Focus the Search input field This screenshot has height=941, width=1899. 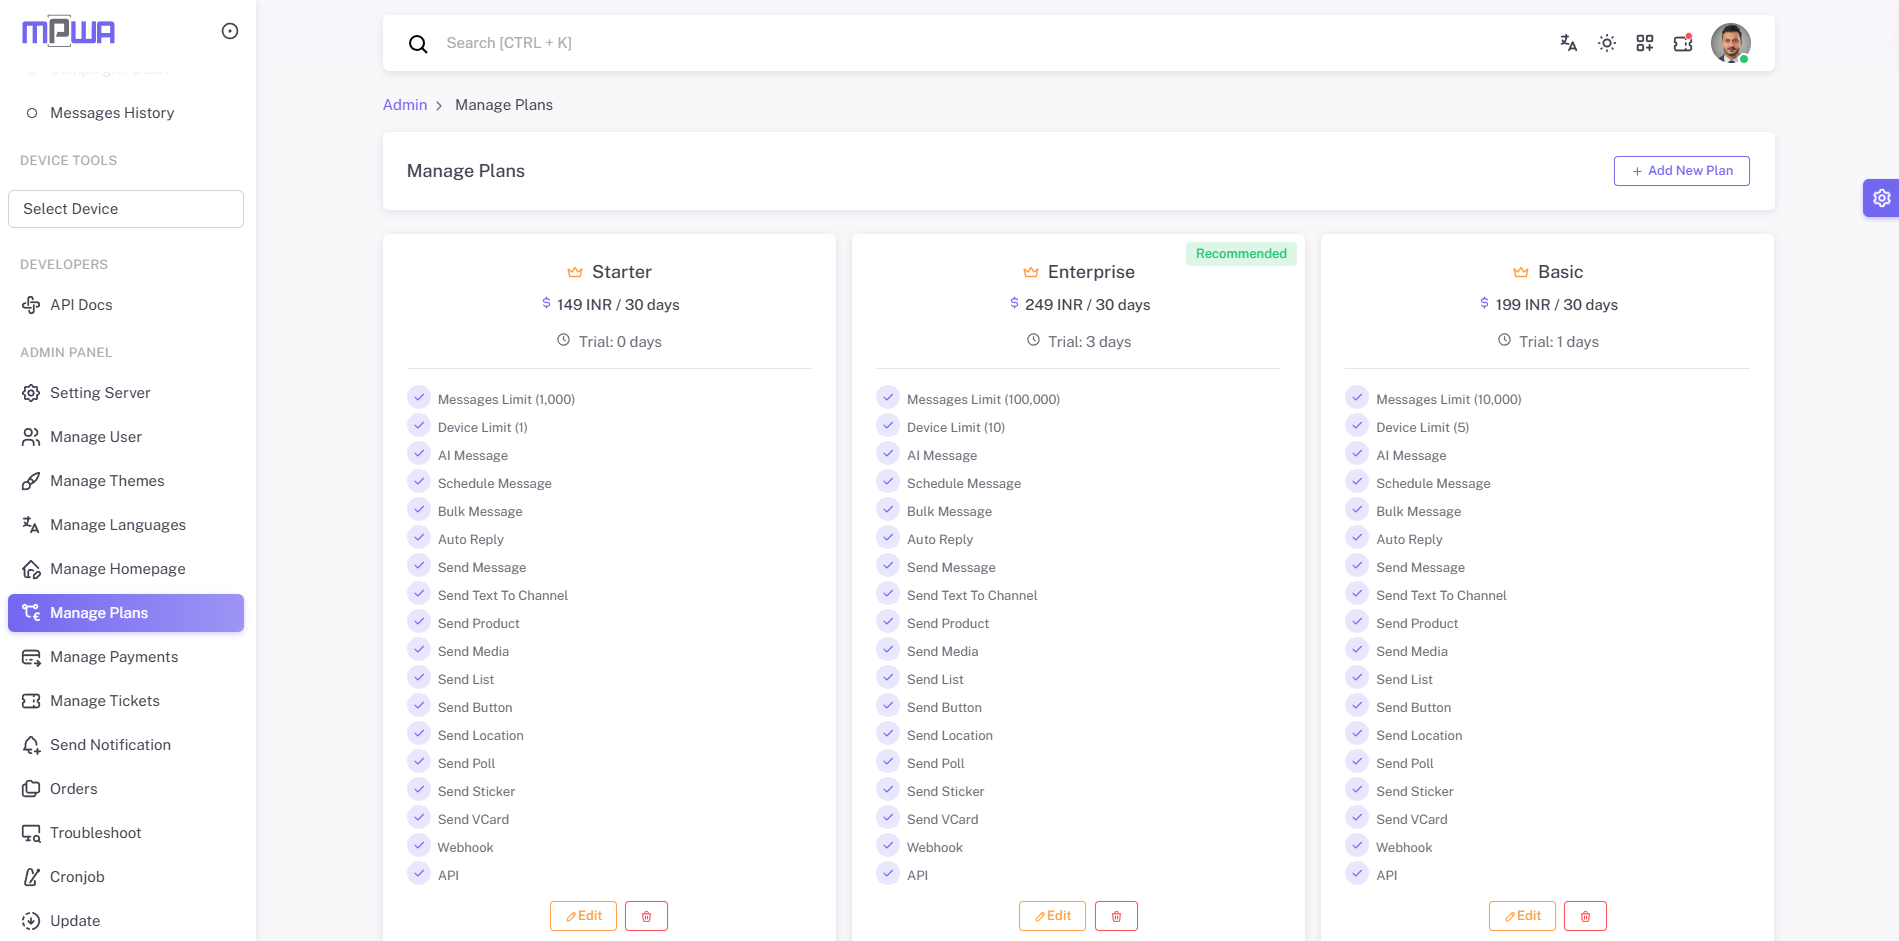pyautogui.click(x=900, y=43)
